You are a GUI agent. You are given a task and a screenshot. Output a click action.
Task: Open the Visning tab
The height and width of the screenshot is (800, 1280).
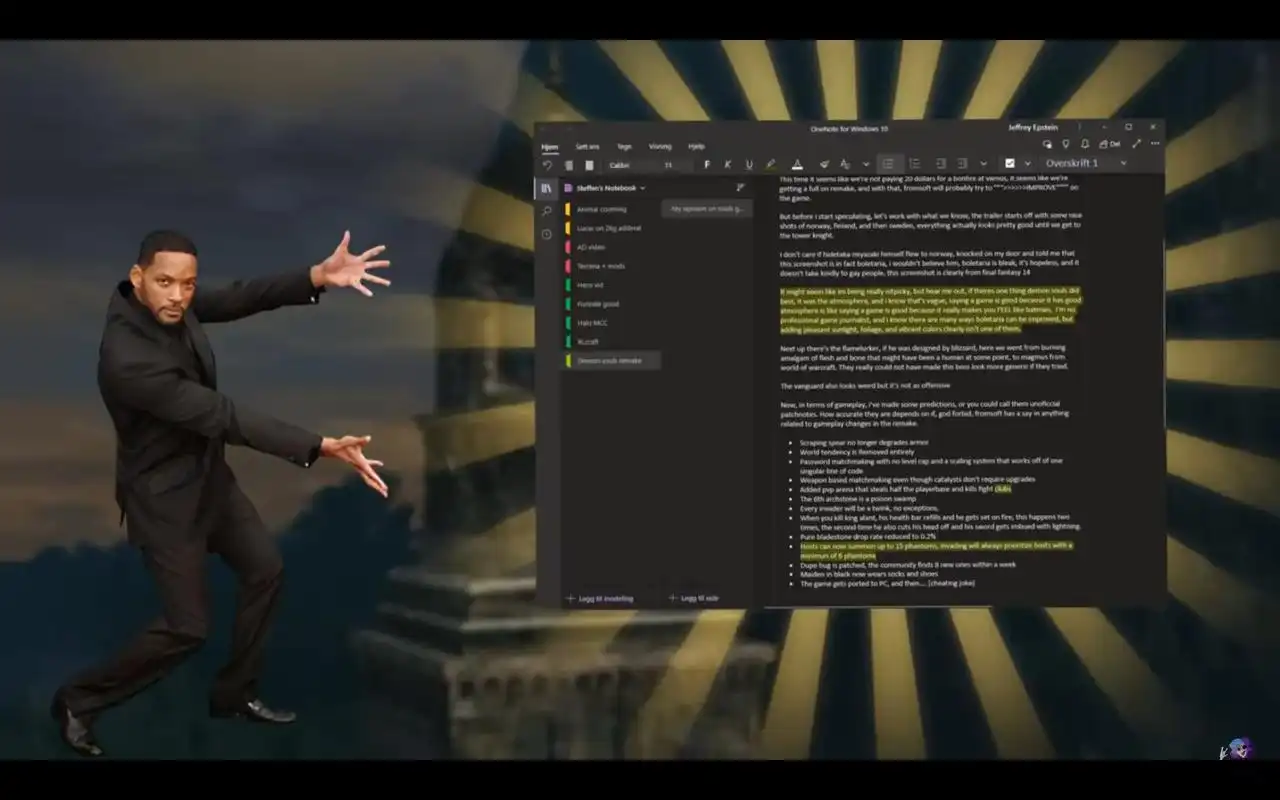660,146
